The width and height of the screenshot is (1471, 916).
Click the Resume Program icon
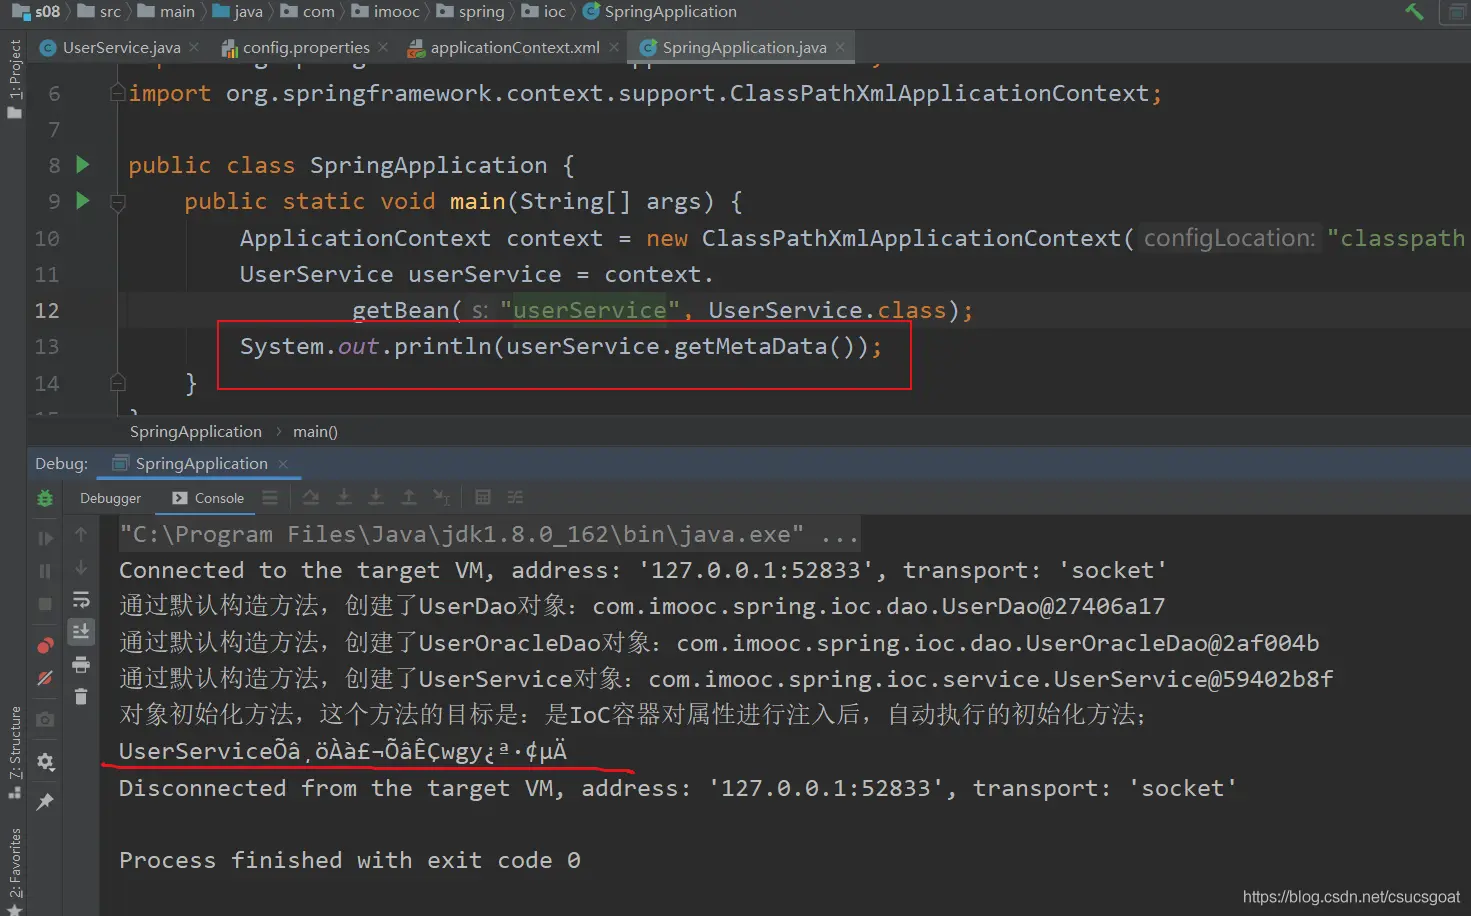click(x=45, y=539)
